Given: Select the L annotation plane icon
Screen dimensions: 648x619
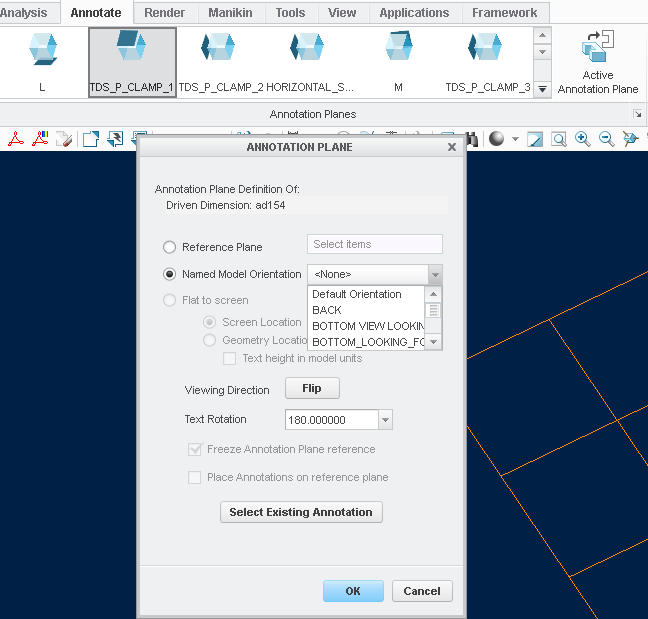Looking at the screenshot, I should click(x=42, y=61).
